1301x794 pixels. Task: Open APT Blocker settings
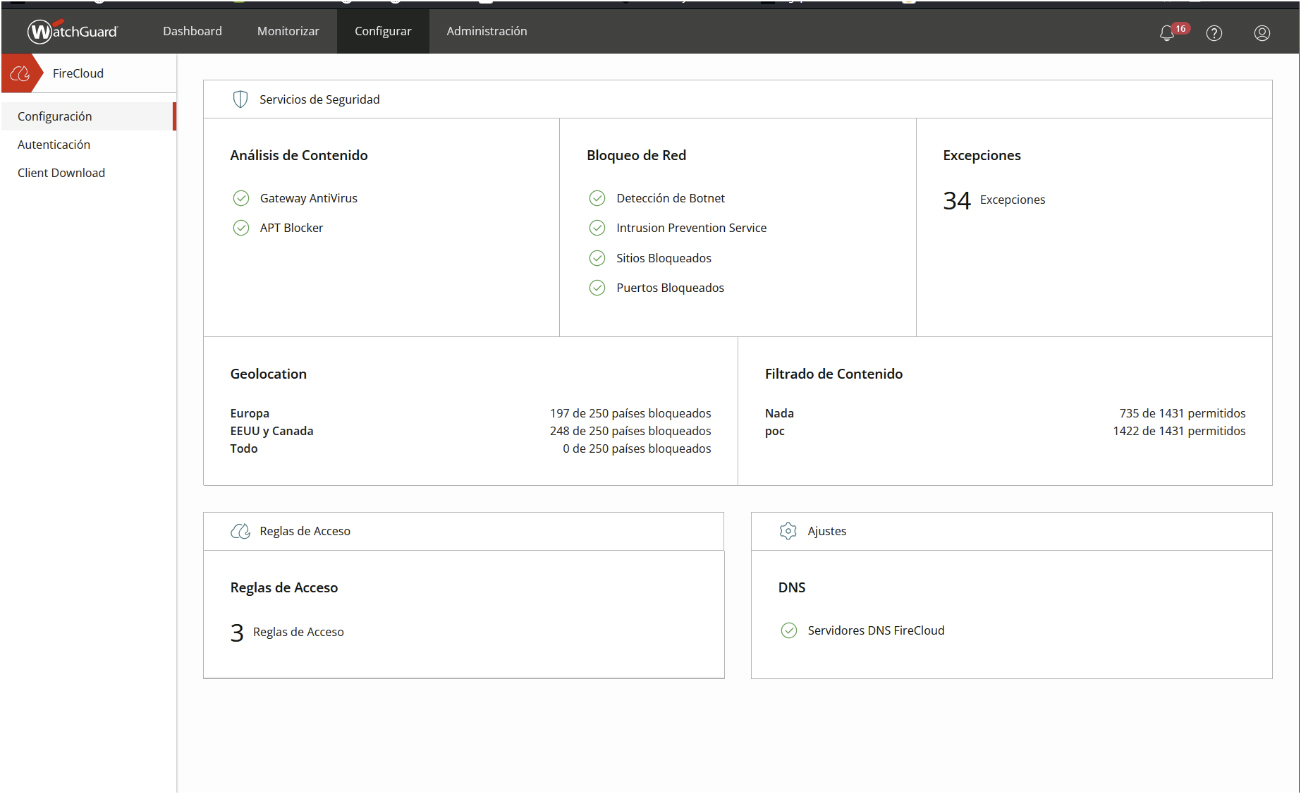click(x=291, y=228)
